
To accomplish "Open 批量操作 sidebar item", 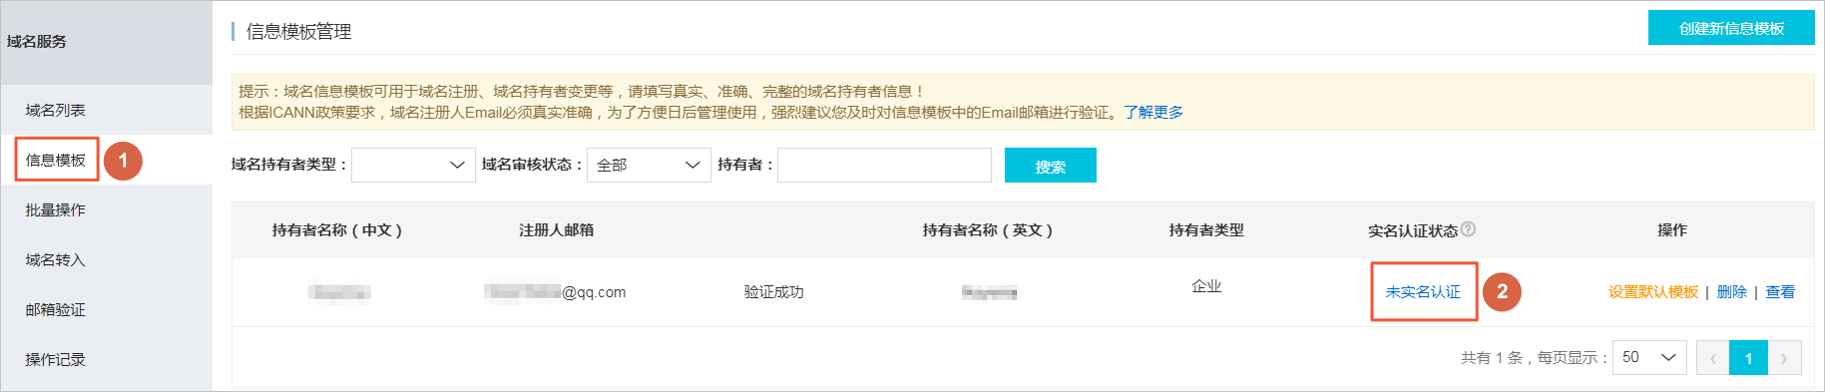I will coord(55,210).
